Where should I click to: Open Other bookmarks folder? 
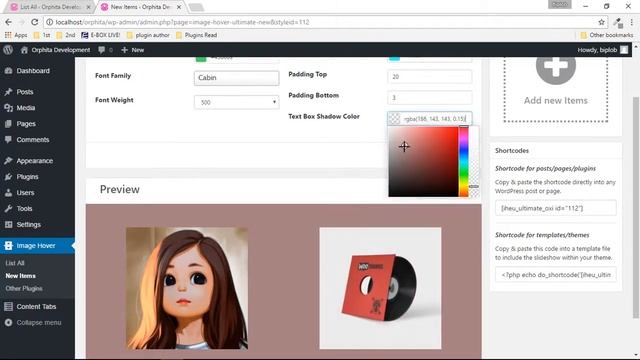click(607, 35)
